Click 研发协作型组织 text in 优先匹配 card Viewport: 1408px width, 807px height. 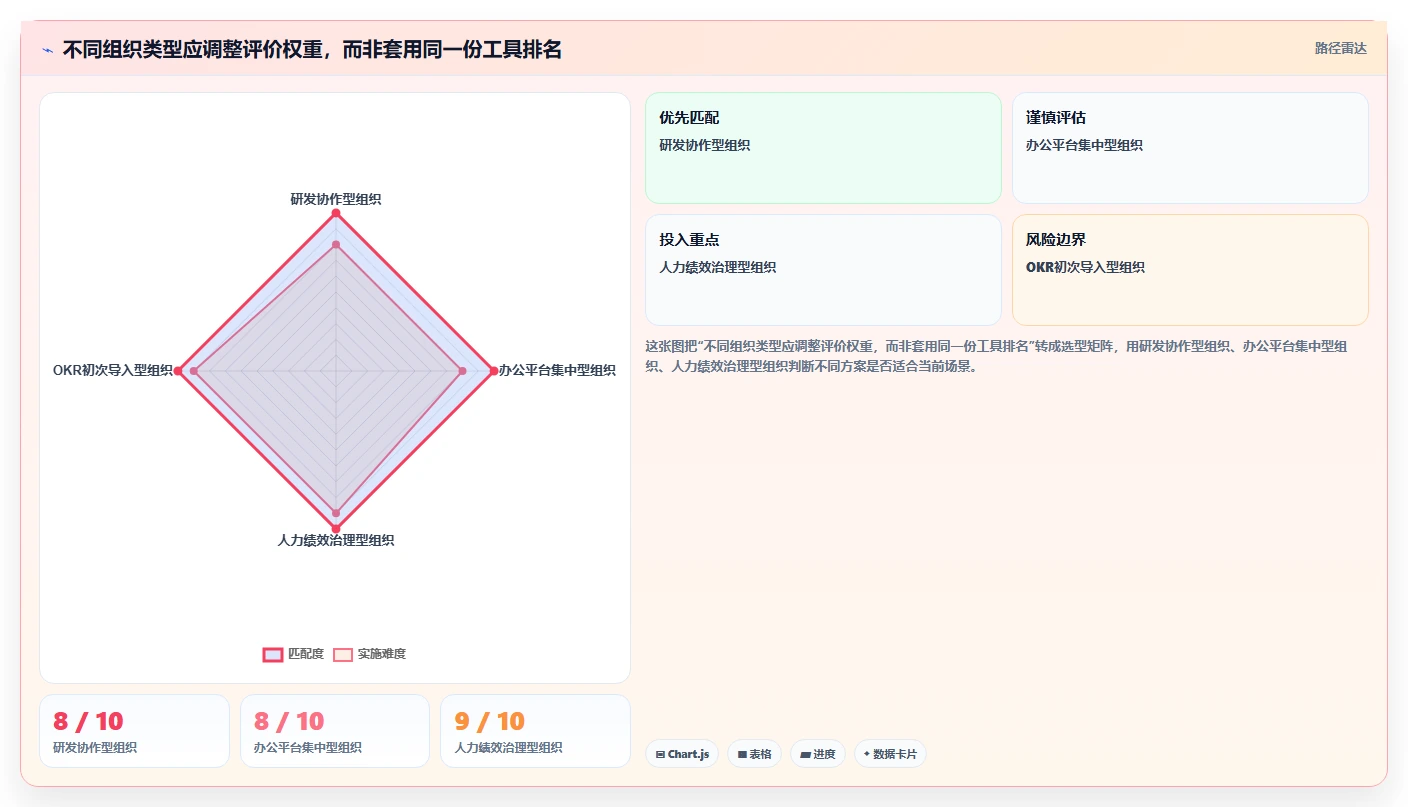point(704,145)
